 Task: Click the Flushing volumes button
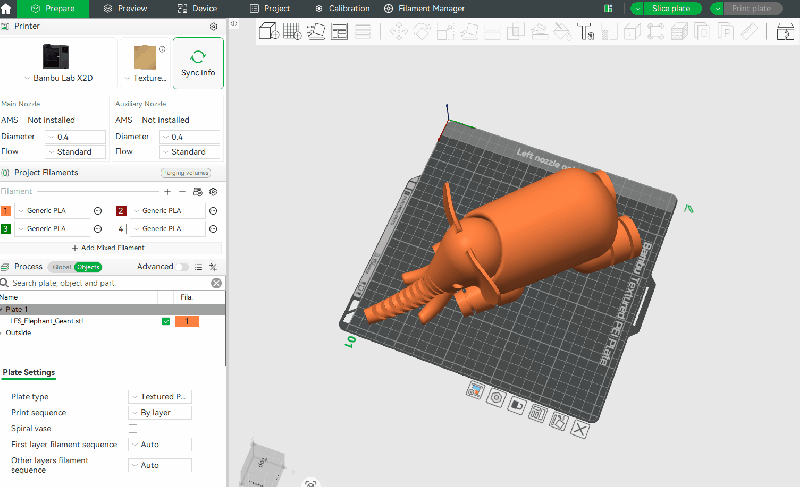186,173
